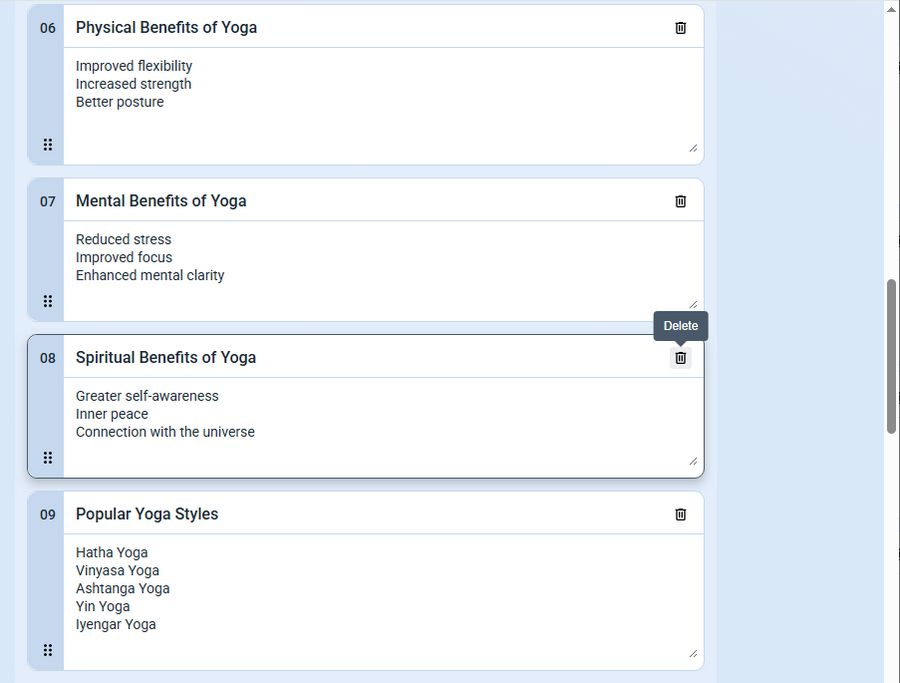Click trash icon for Spiritual Benefits slide
Image resolution: width=900 pixels, height=683 pixels.
pos(680,358)
